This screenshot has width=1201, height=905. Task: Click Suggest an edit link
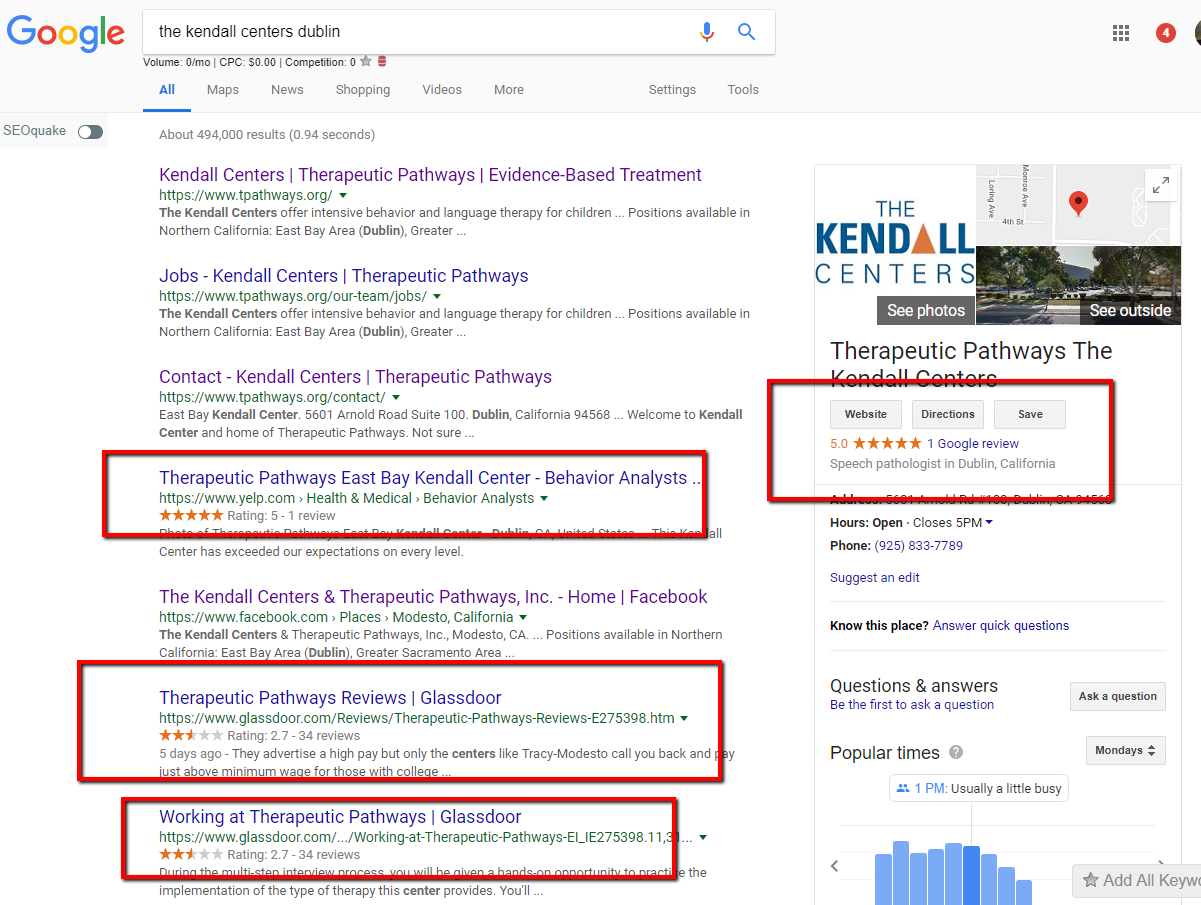coord(875,578)
